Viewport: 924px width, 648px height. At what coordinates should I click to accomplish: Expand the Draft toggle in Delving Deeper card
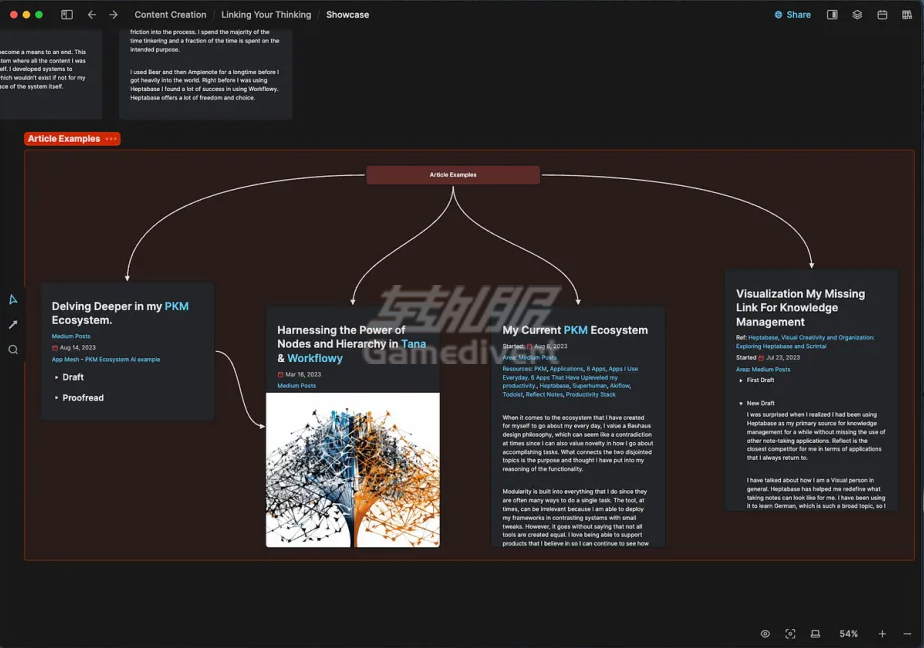tap(57, 377)
